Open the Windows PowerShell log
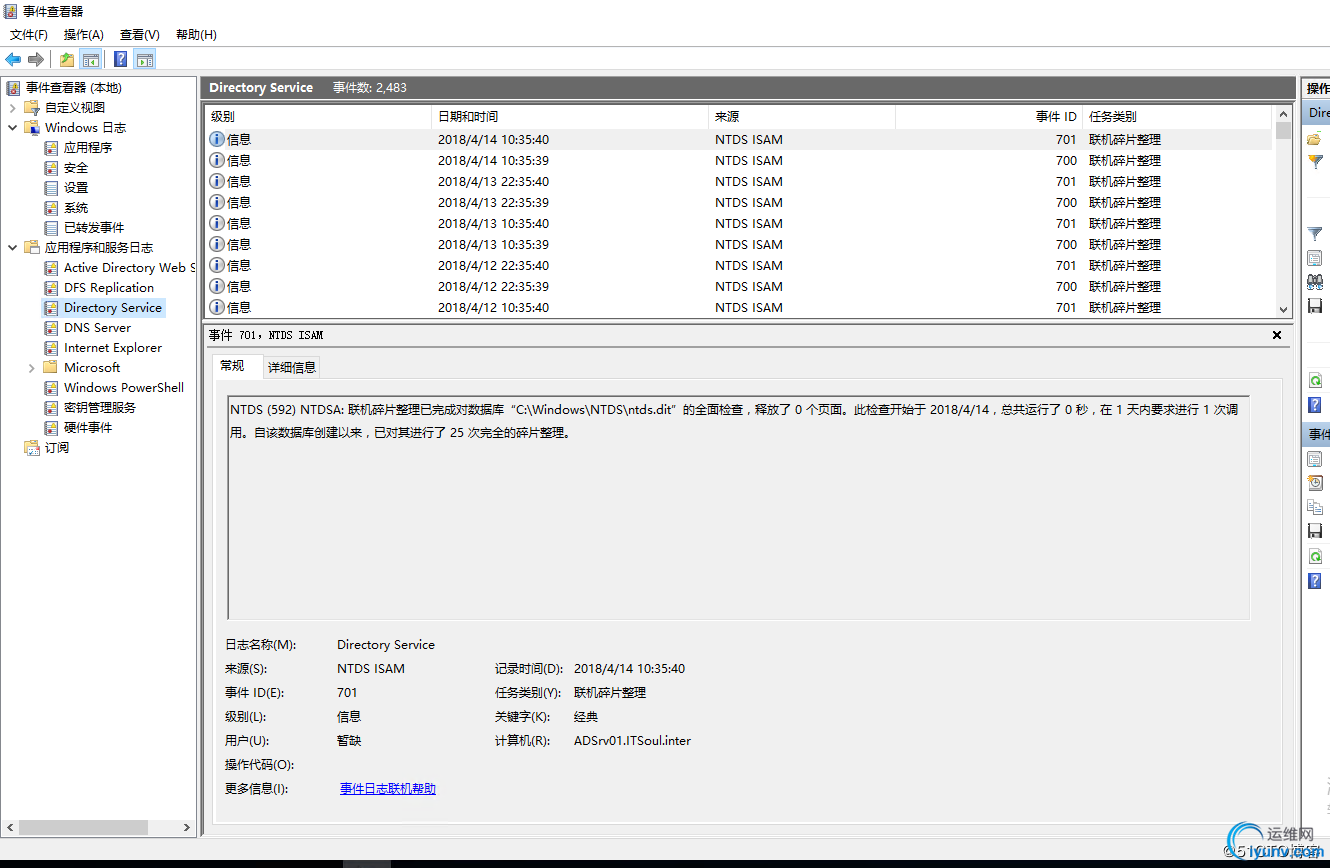The height and width of the screenshot is (868, 1330). [124, 387]
